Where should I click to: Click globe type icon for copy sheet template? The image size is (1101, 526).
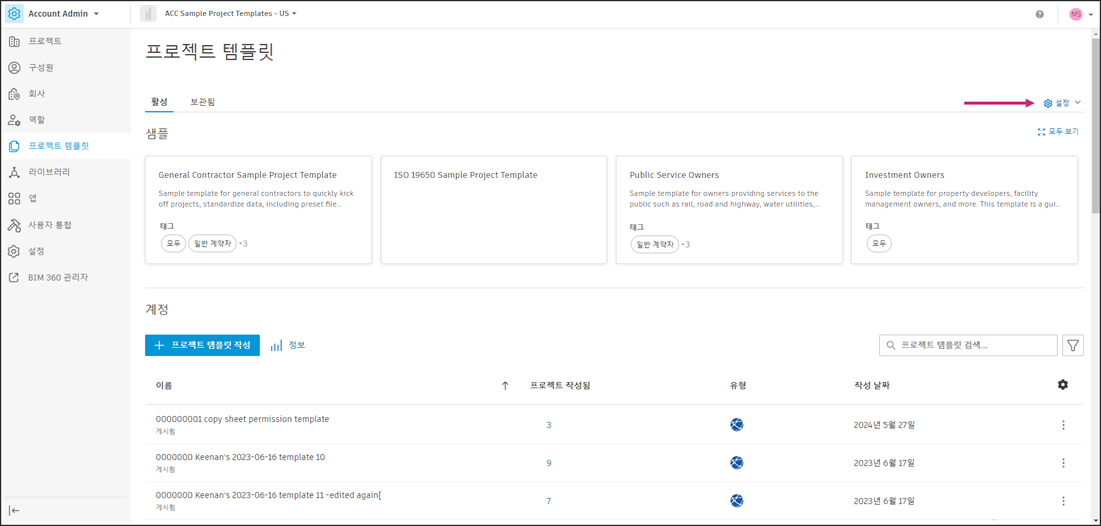pos(736,425)
